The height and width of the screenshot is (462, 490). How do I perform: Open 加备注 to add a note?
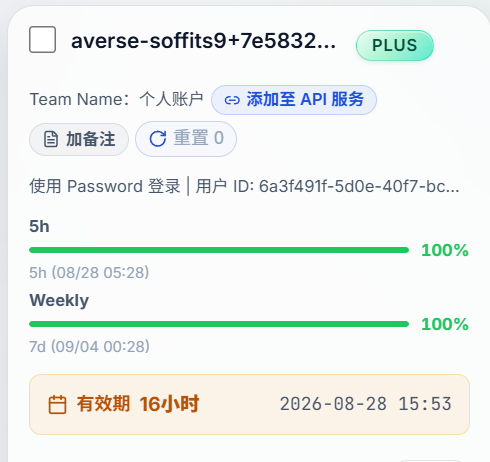(x=79, y=139)
